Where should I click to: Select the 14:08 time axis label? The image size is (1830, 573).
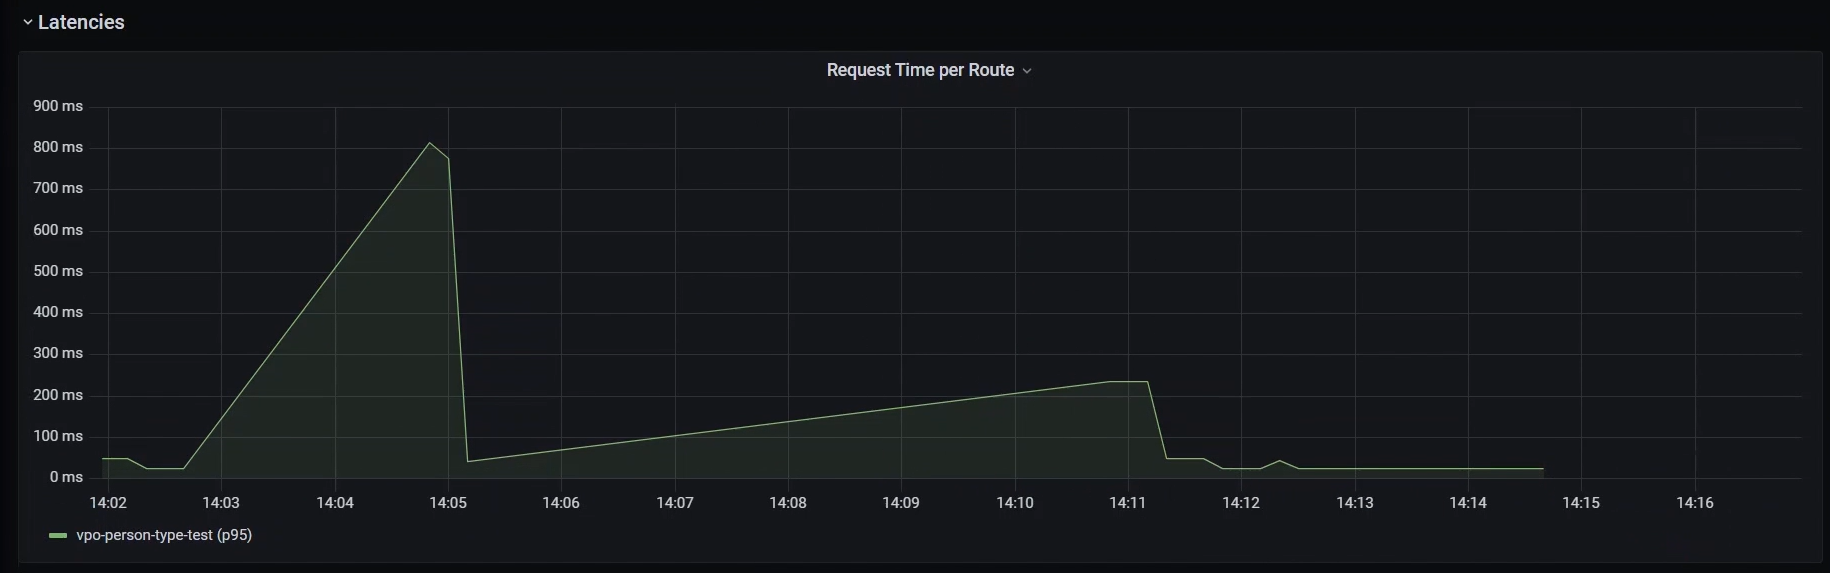click(x=788, y=502)
